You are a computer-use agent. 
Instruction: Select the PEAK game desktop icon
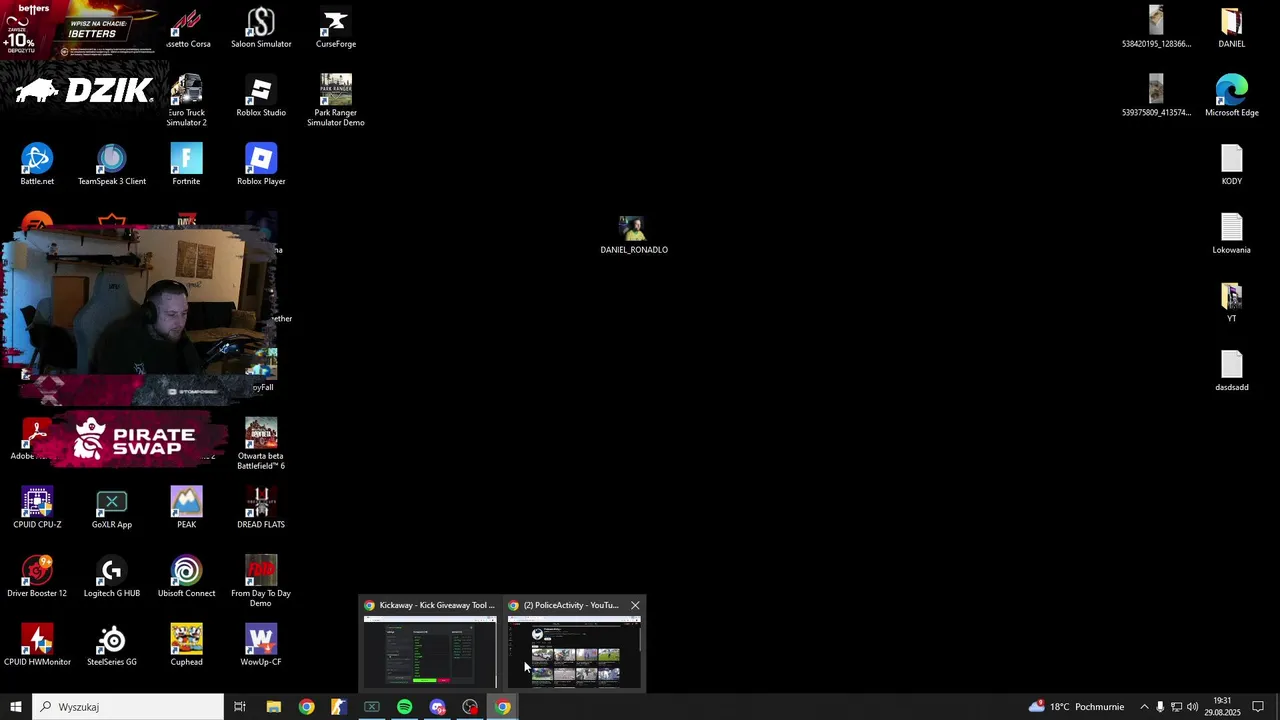(x=186, y=508)
